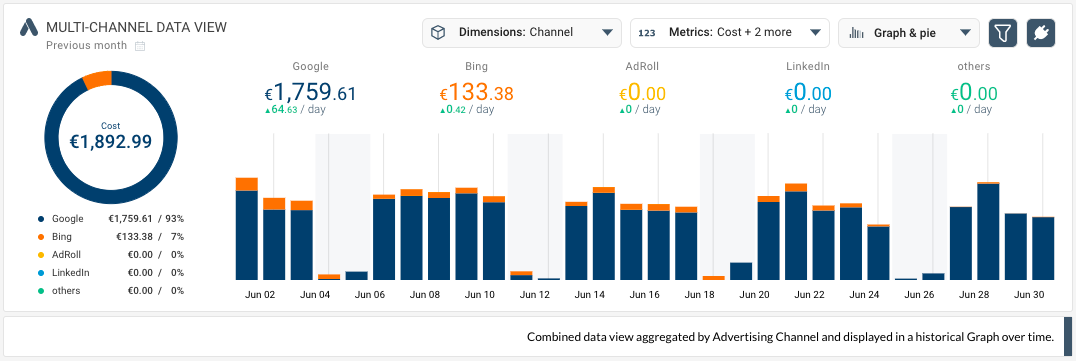Viewport: 1076px width, 361px height.
Task: Click the dark scrollbar handle beside description
Action: point(1068,336)
